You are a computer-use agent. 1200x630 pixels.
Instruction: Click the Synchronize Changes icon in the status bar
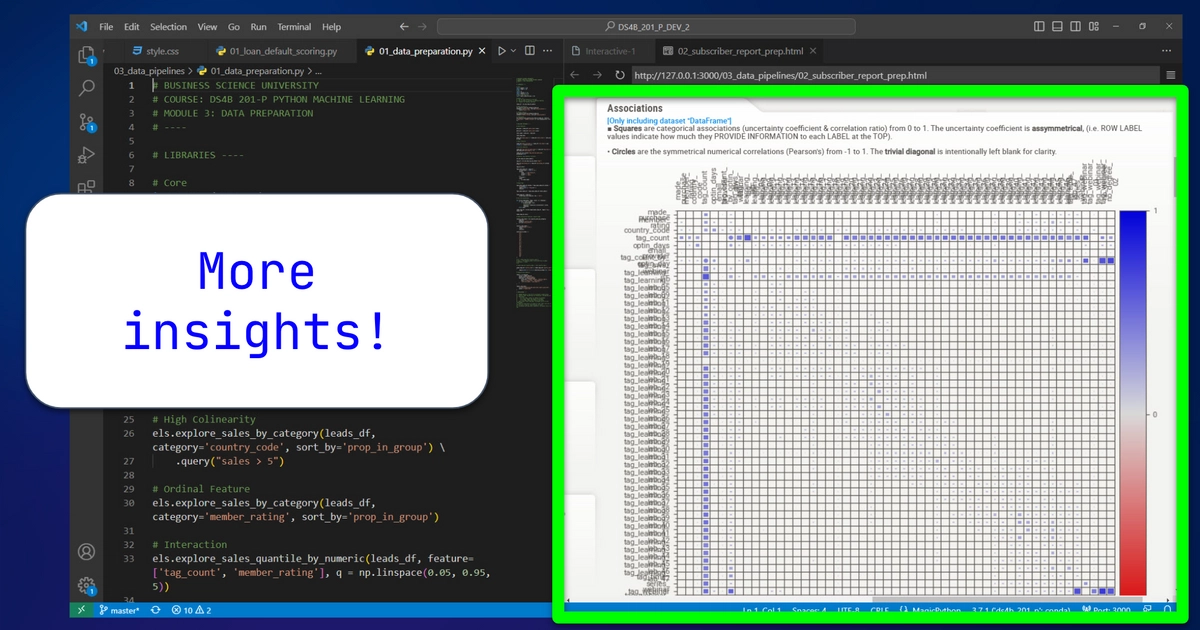pos(155,609)
